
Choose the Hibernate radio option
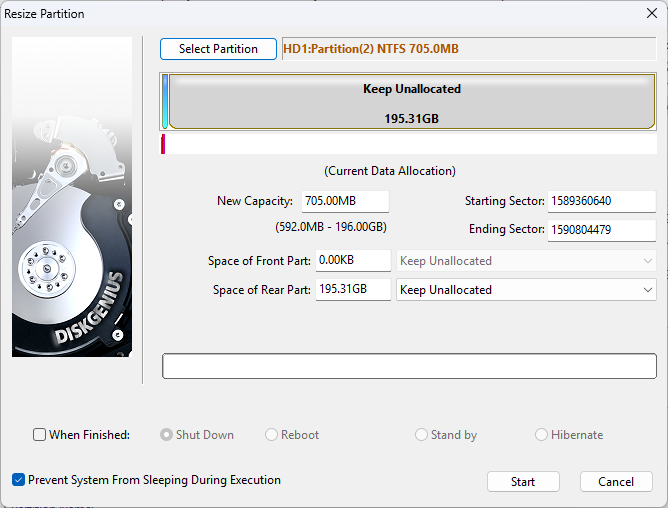[542, 435]
